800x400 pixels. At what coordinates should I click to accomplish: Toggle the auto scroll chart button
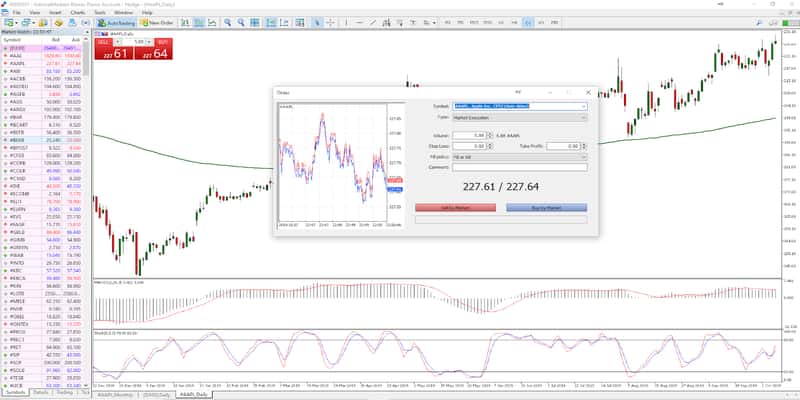tap(271, 23)
